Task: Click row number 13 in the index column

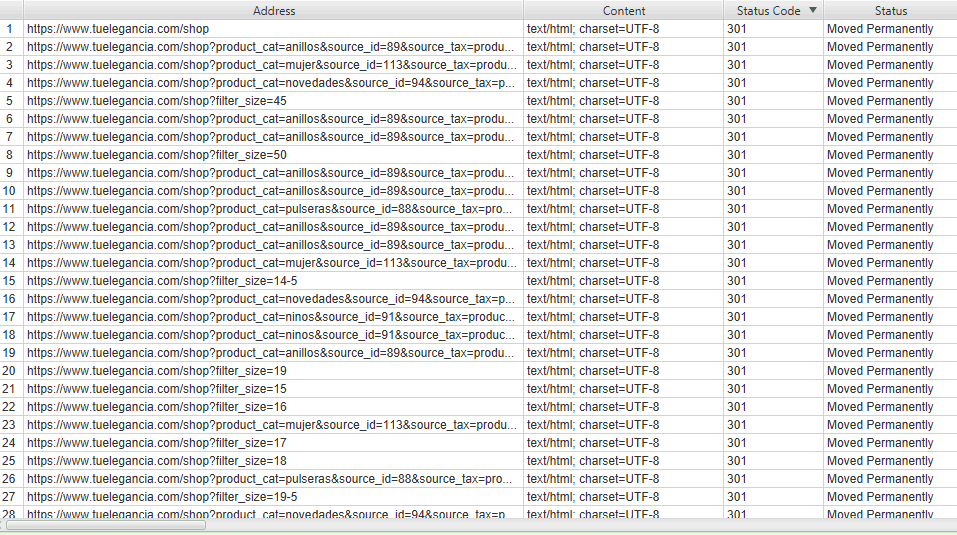Action: [x=9, y=245]
